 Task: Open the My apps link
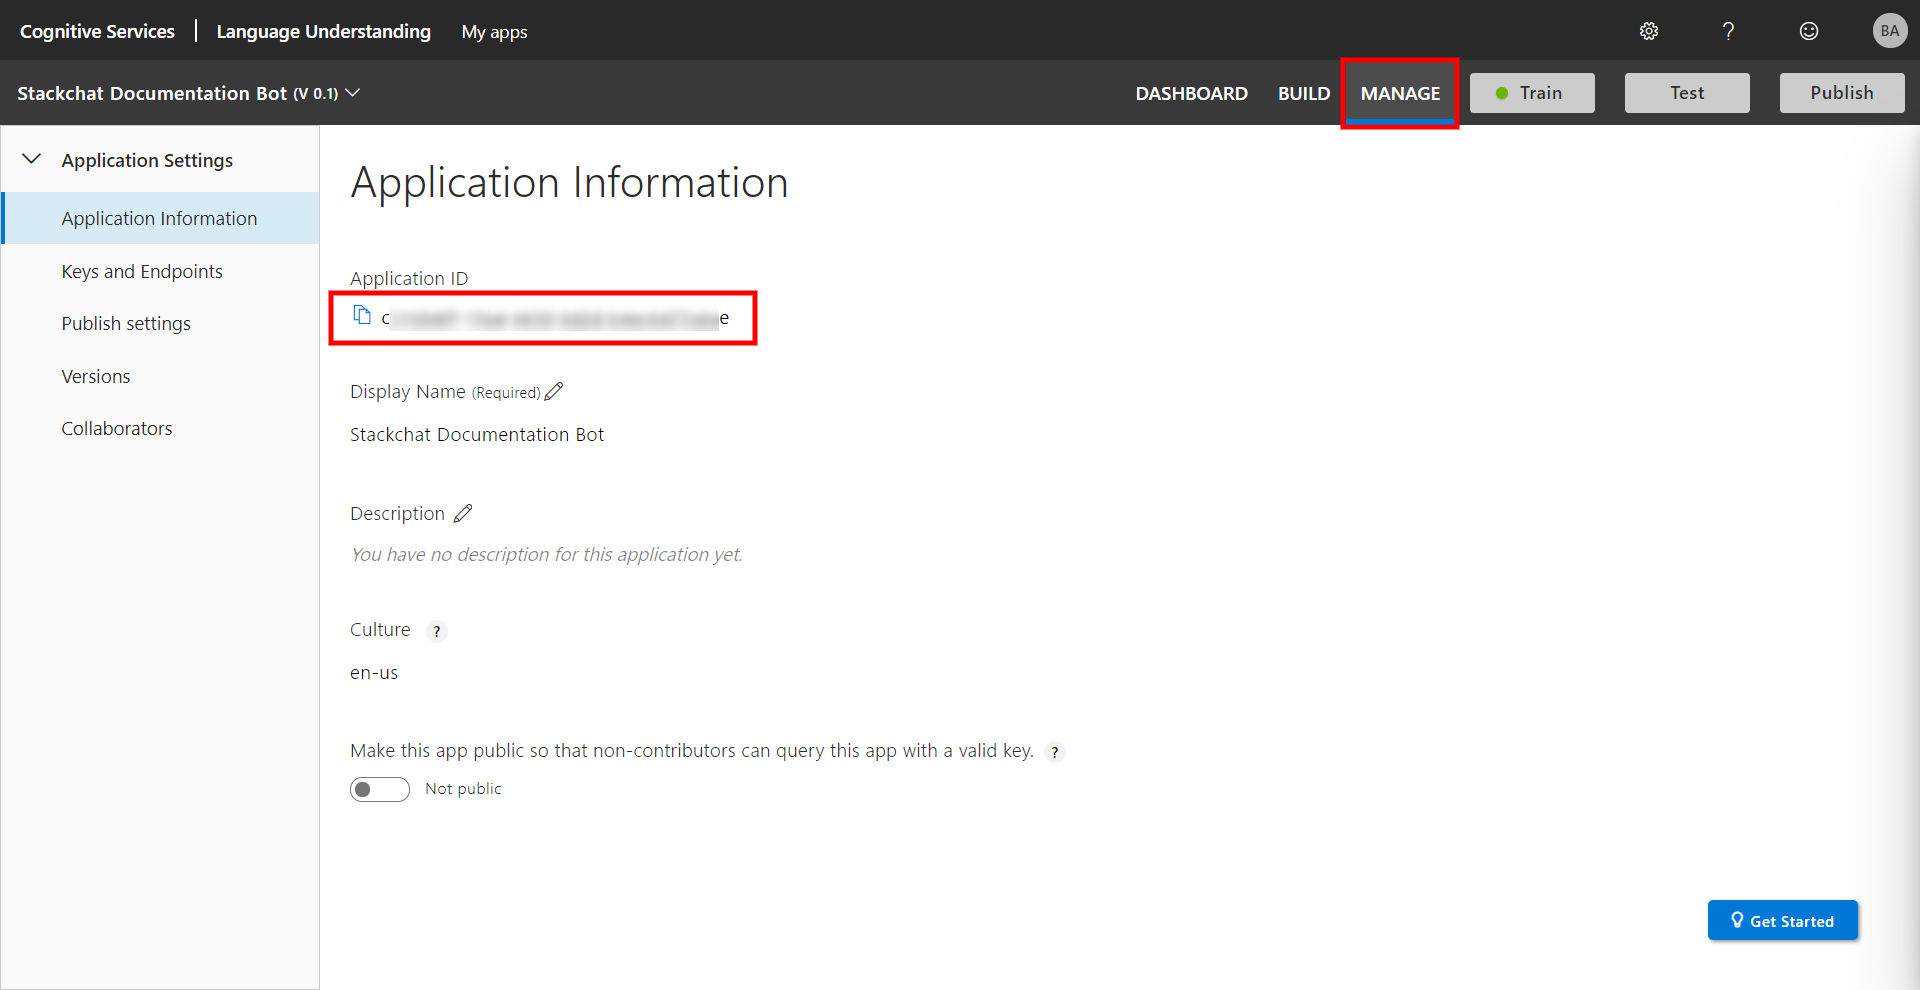click(x=494, y=32)
